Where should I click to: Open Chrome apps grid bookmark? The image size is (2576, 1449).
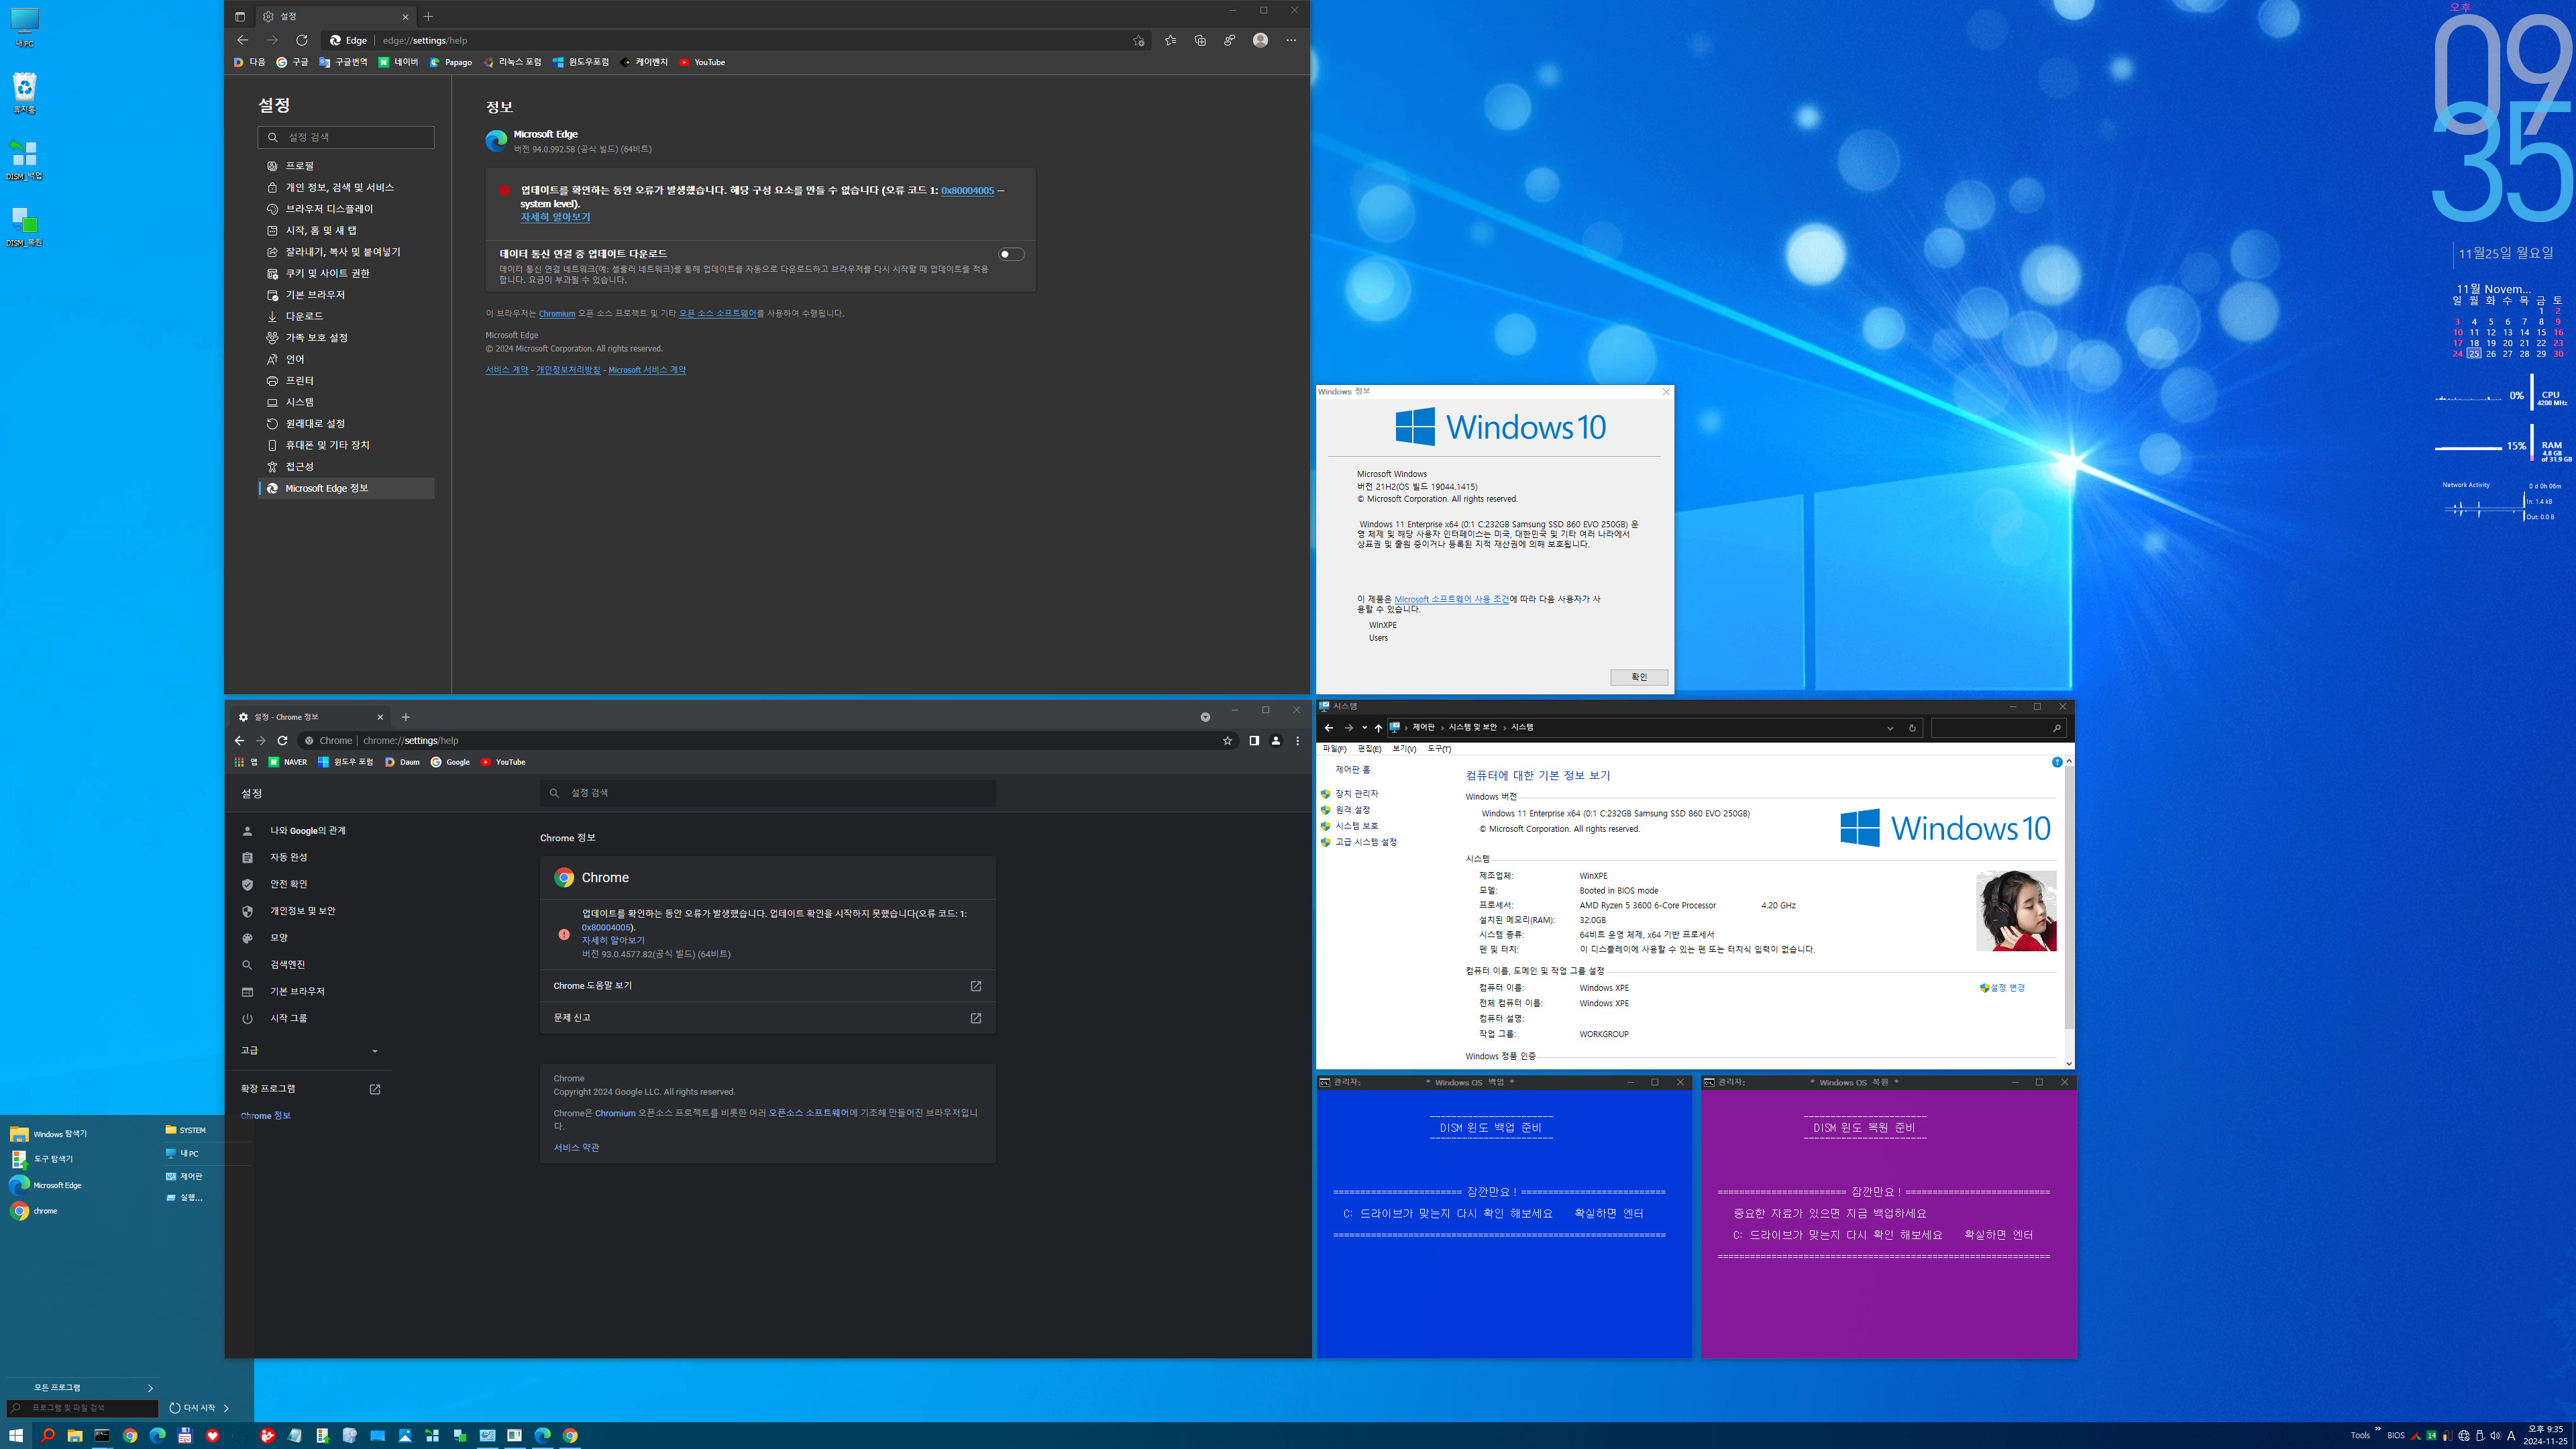pos(245,762)
